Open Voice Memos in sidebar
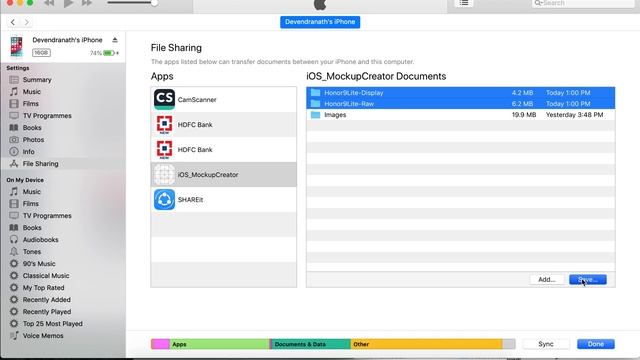 43,336
